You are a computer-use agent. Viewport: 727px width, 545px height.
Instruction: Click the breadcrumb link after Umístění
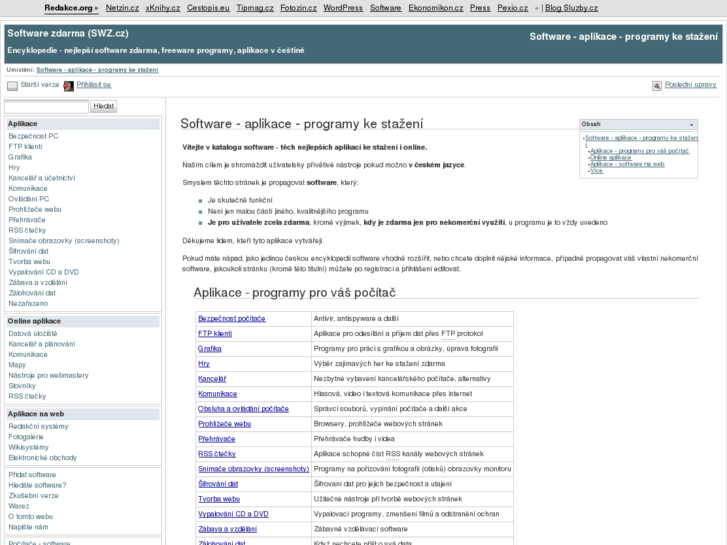(x=97, y=70)
